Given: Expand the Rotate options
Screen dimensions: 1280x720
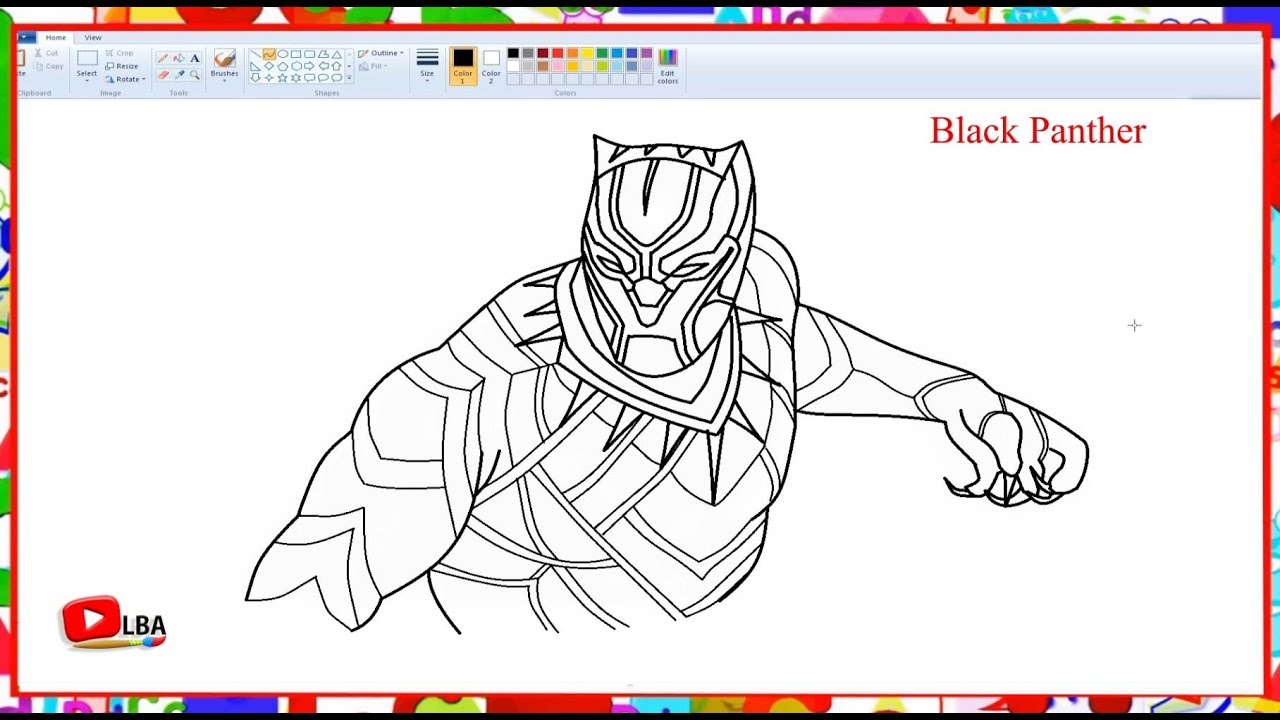Looking at the screenshot, I should 129,79.
